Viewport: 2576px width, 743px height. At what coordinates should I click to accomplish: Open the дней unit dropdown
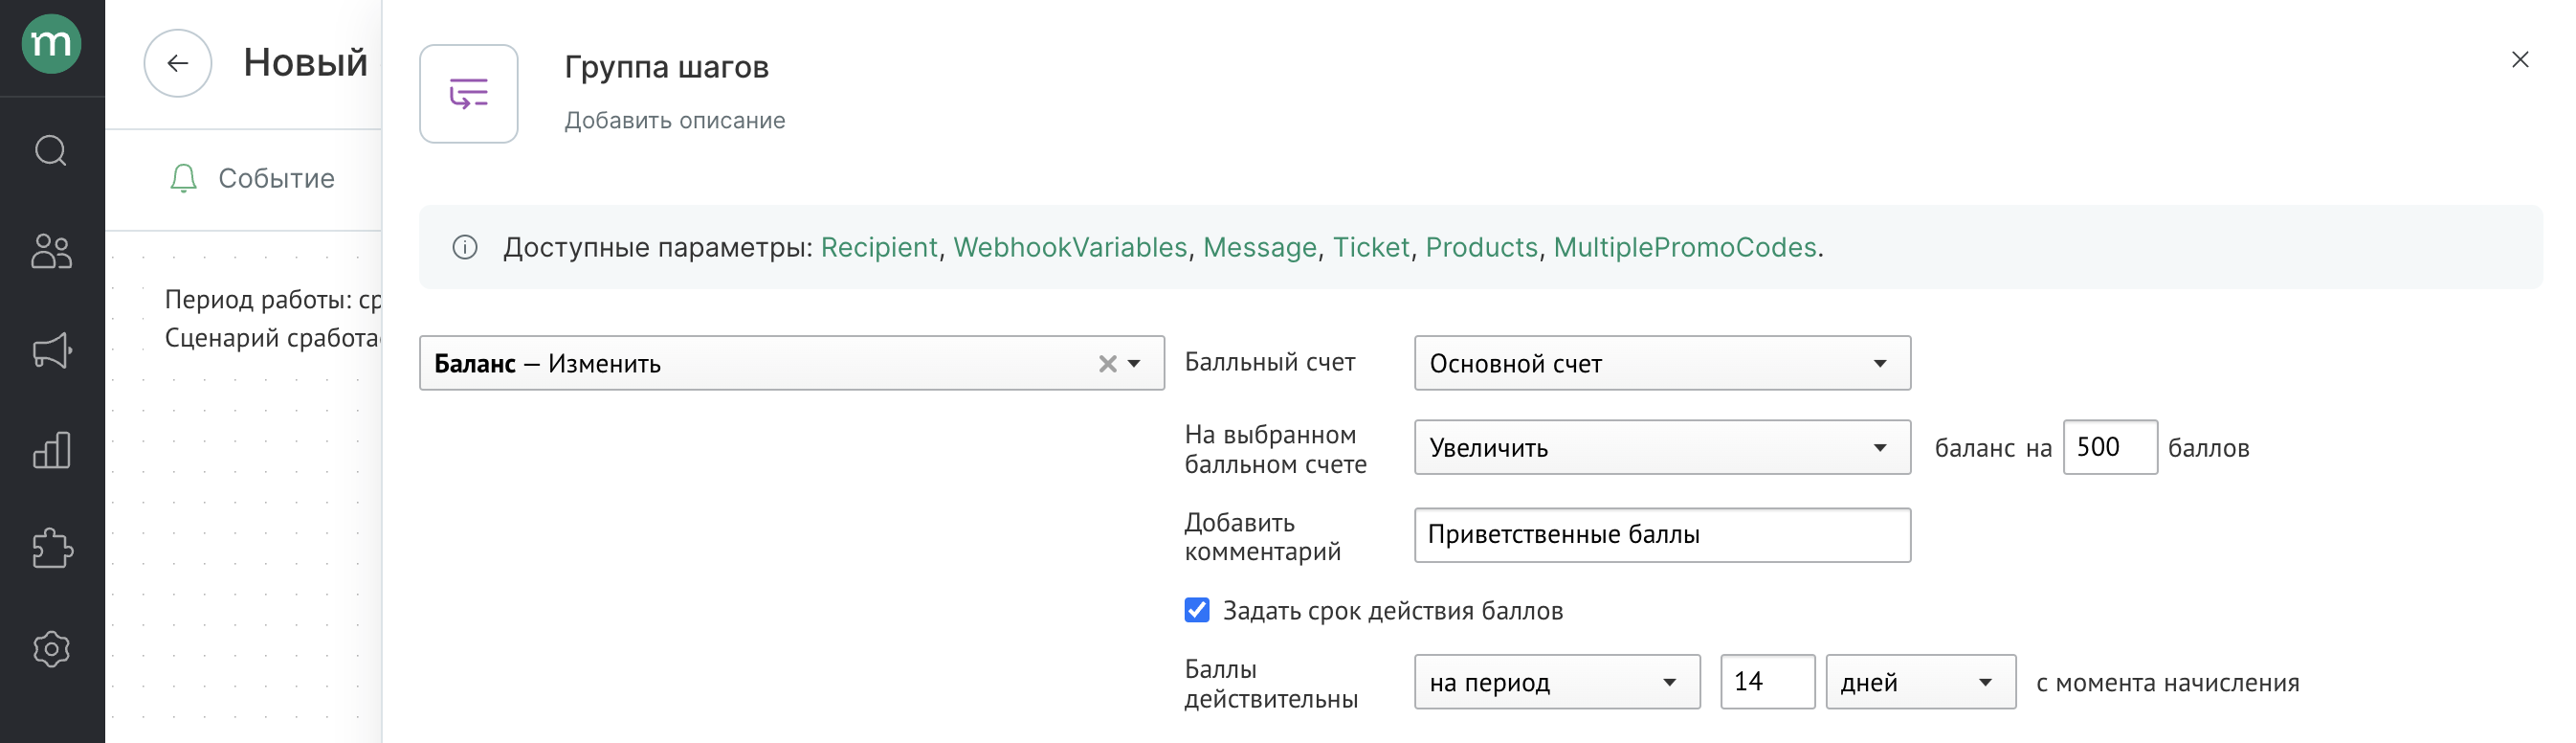pos(1920,682)
